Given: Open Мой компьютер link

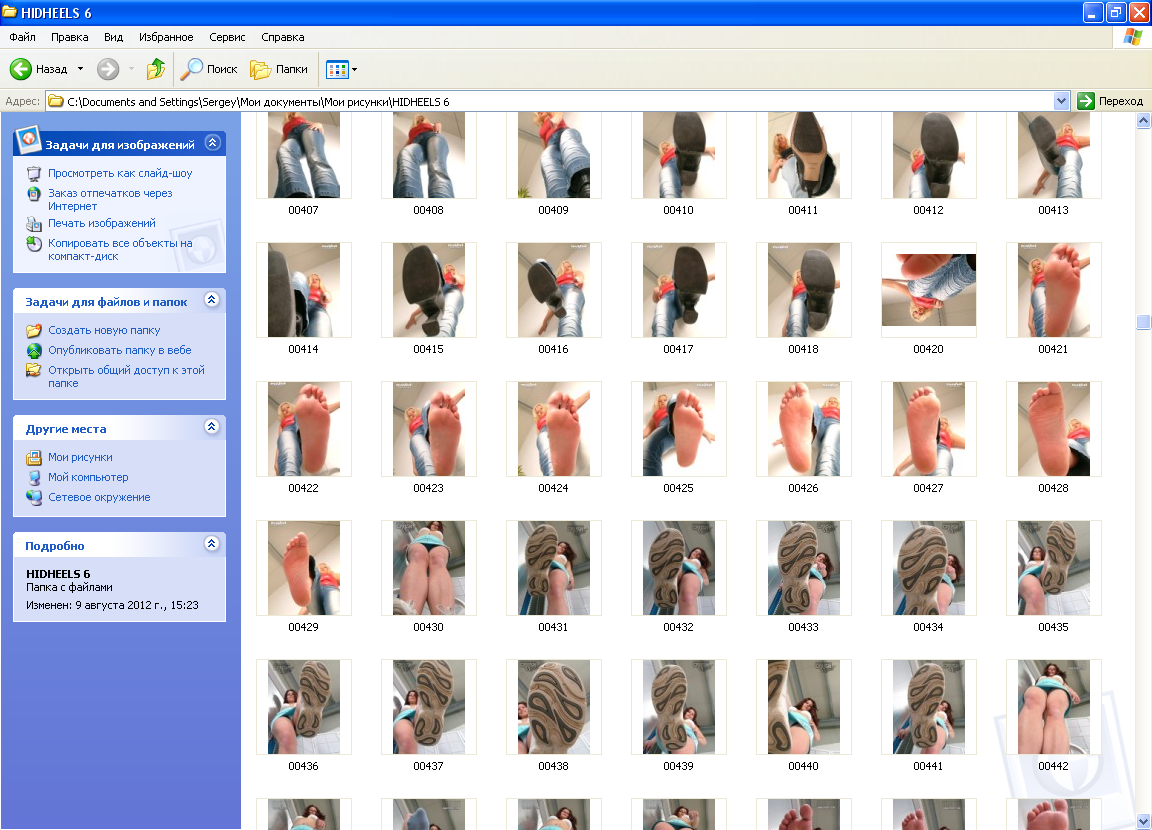Looking at the screenshot, I should click(x=88, y=477).
